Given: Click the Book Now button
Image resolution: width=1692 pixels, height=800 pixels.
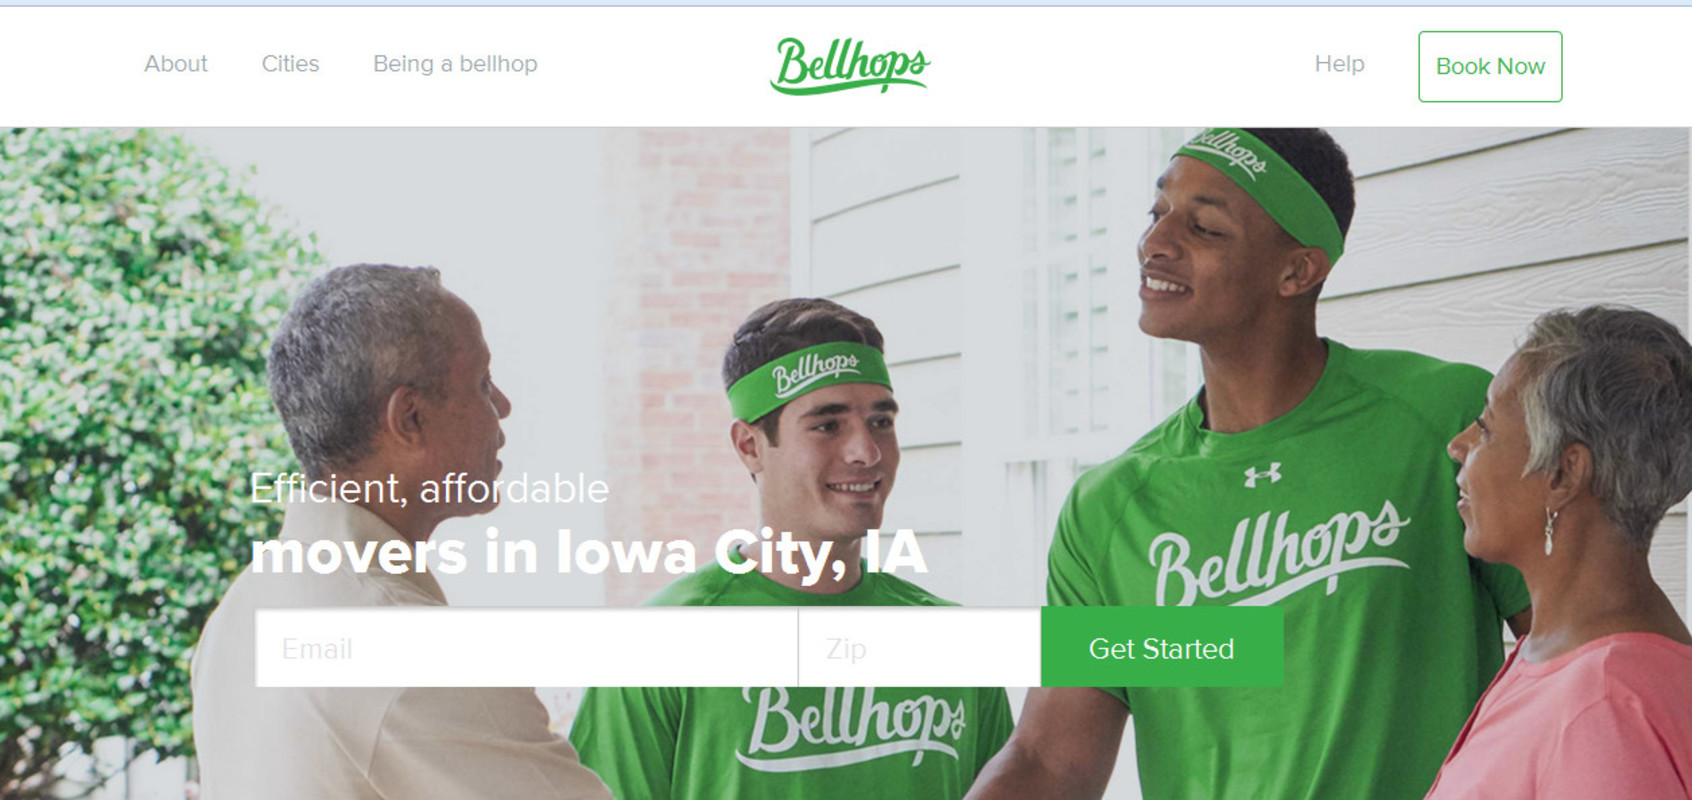Looking at the screenshot, I should (1490, 66).
